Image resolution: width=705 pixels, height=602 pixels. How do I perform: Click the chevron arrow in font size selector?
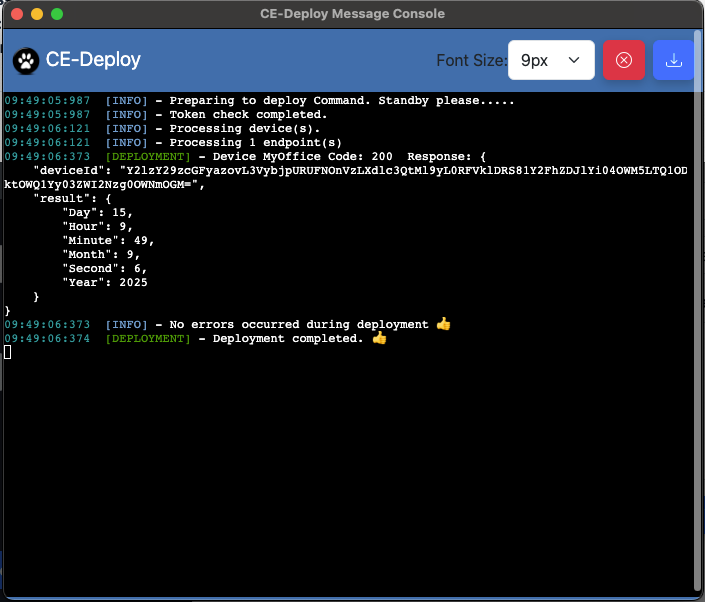[574, 60]
